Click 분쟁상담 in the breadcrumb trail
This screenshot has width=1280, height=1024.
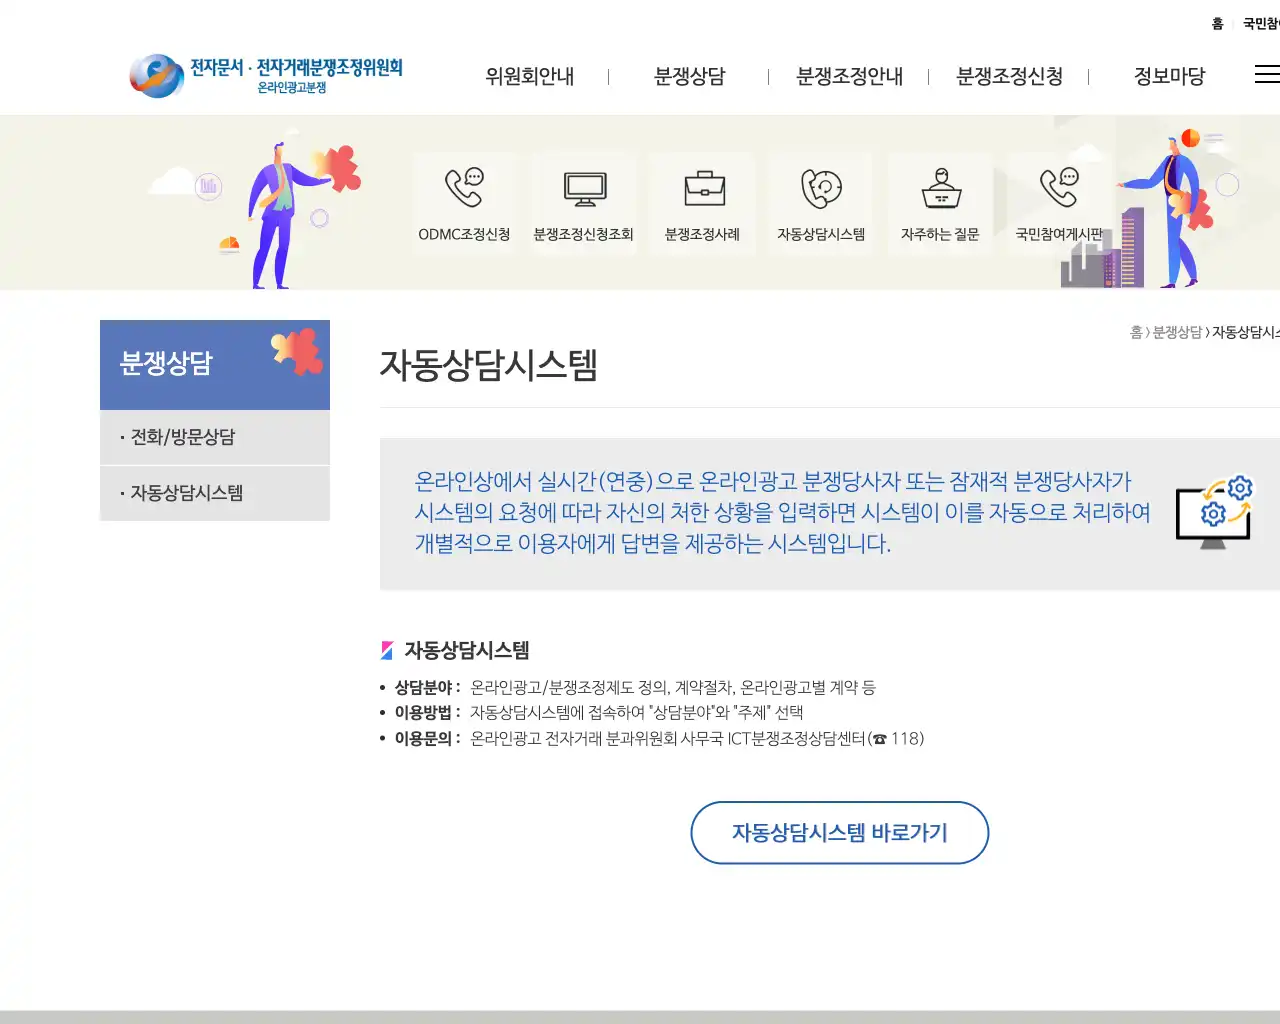(x=1177, y=333)
